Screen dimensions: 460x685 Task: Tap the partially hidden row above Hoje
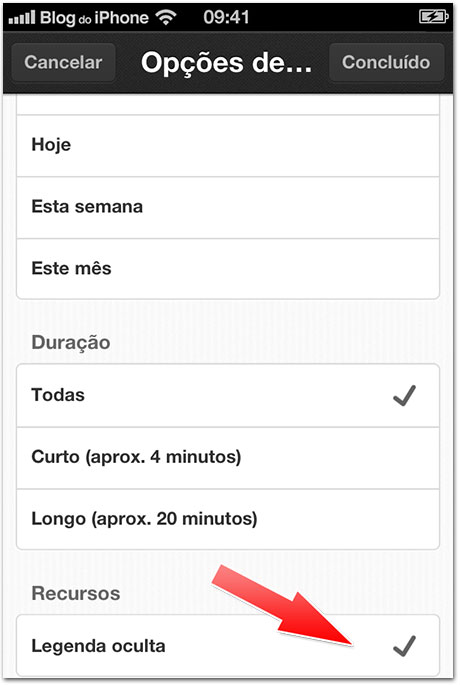tap(228, 105)
